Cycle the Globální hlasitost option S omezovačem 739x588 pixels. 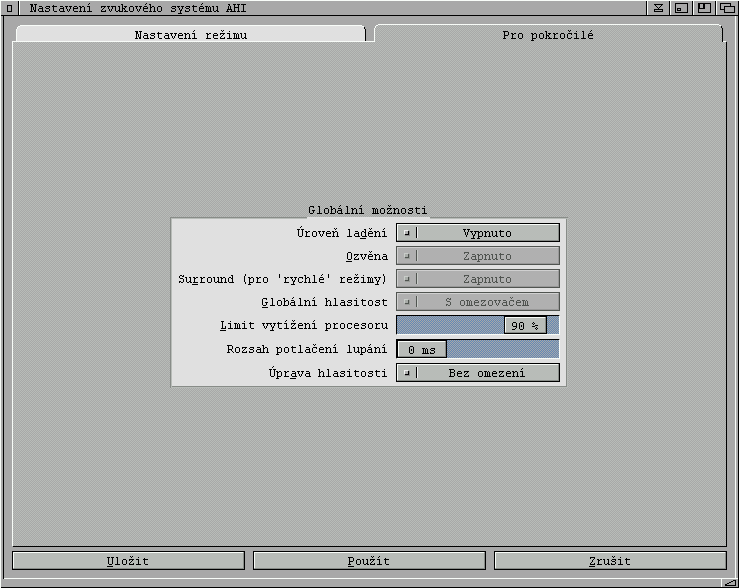coord(478,302)
